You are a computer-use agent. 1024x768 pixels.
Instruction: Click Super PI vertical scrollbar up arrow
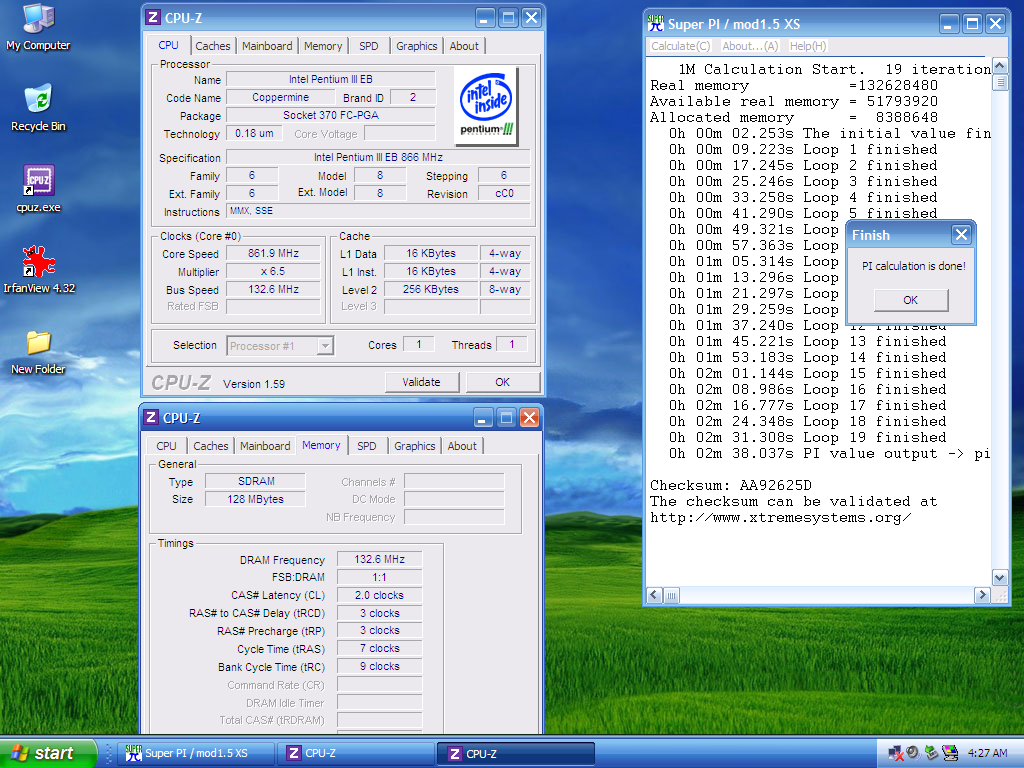(999, 66)
